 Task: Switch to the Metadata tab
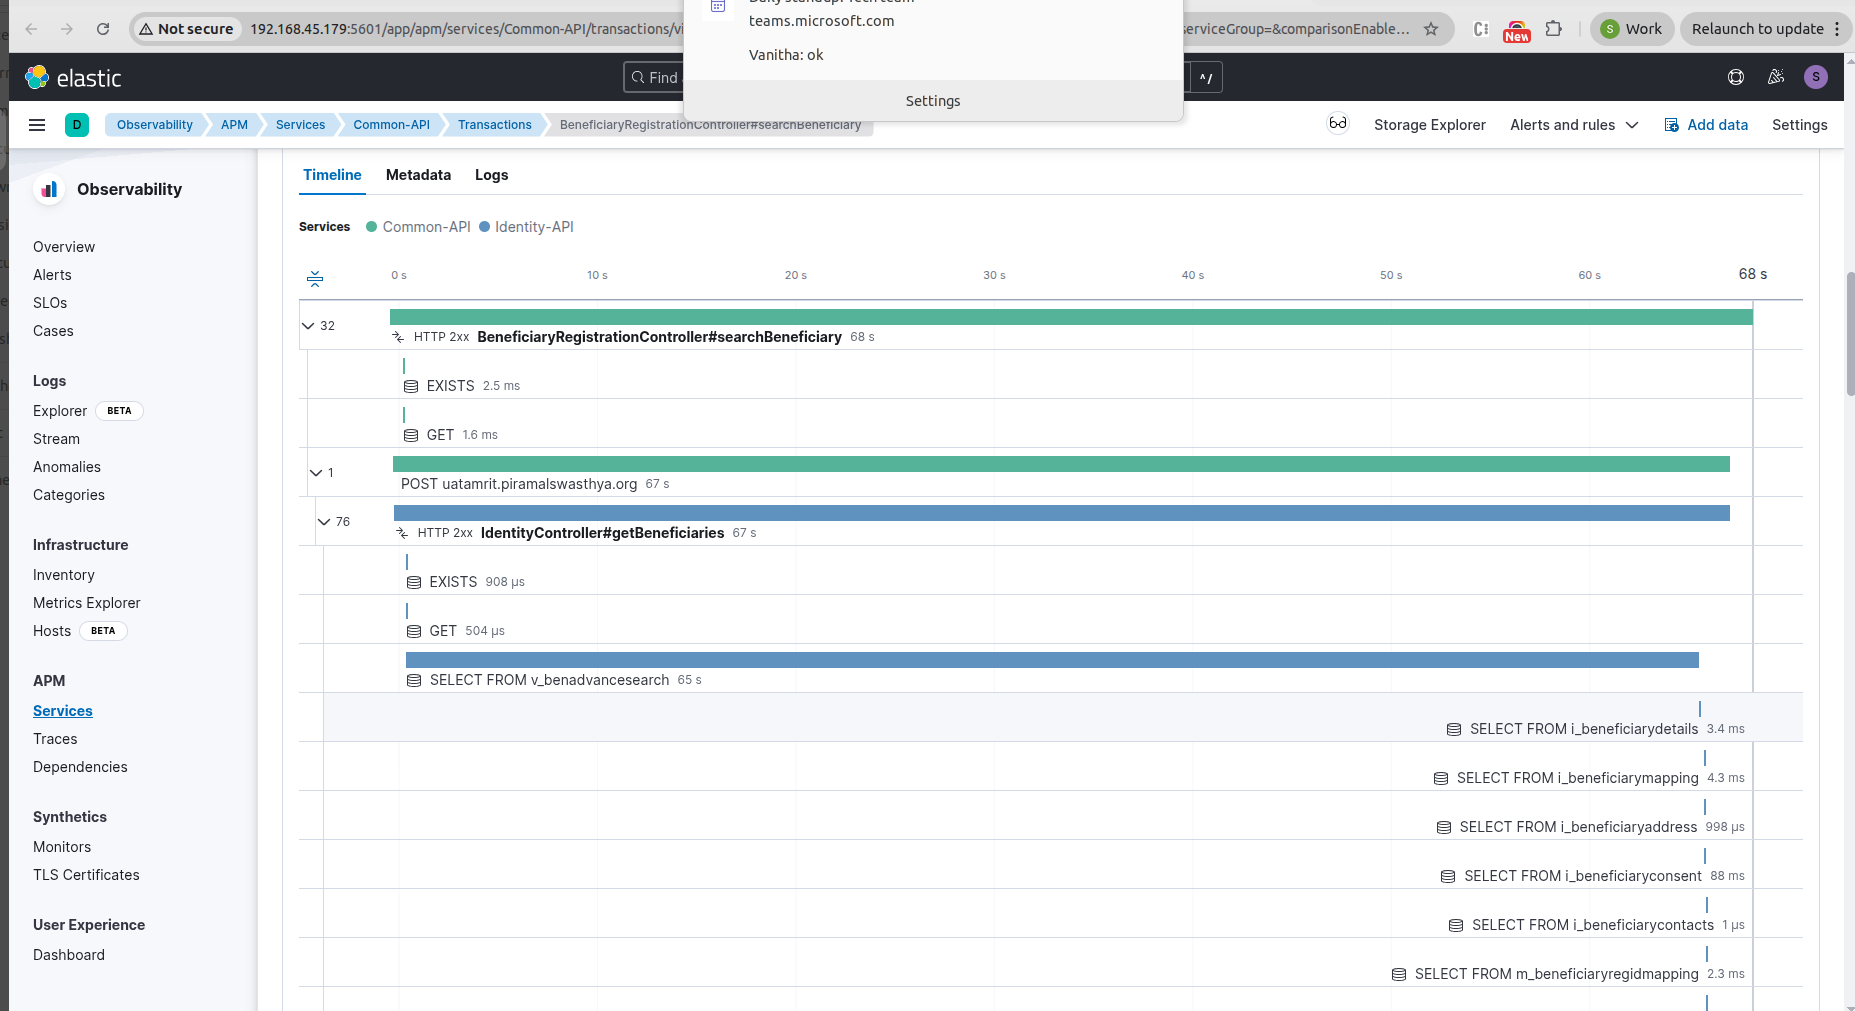(x=418, y=175)
